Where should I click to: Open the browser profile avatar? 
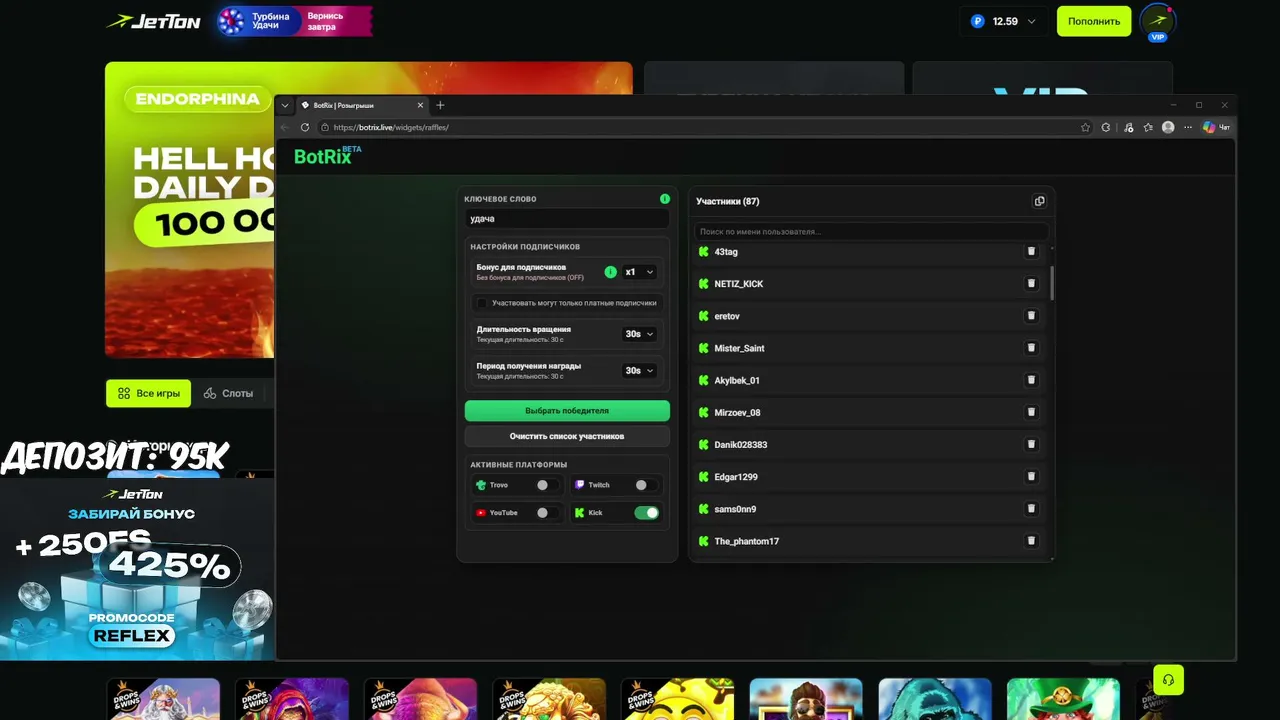coord(1168,127)
